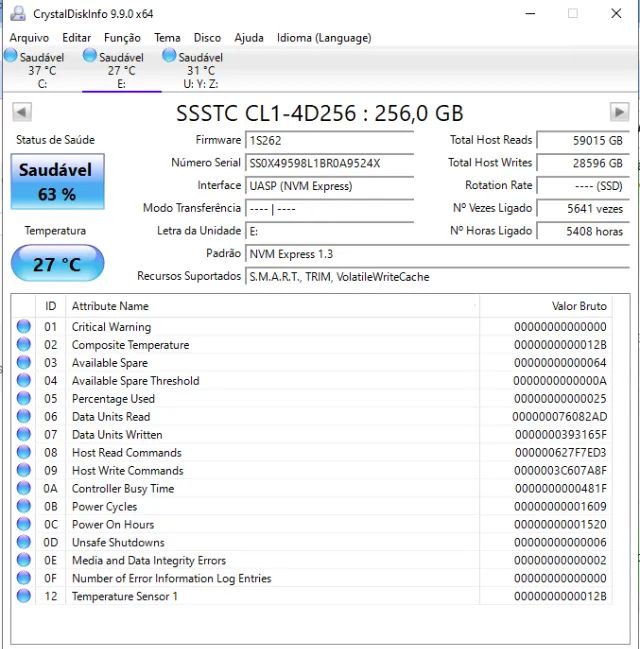Select the Unsafe Shutdowns attribute name
640x649 pixels.
[x=118, y=542]
